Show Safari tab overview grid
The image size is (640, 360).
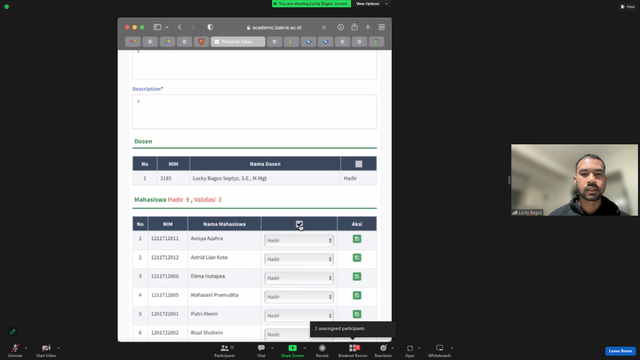coord(382,27)
